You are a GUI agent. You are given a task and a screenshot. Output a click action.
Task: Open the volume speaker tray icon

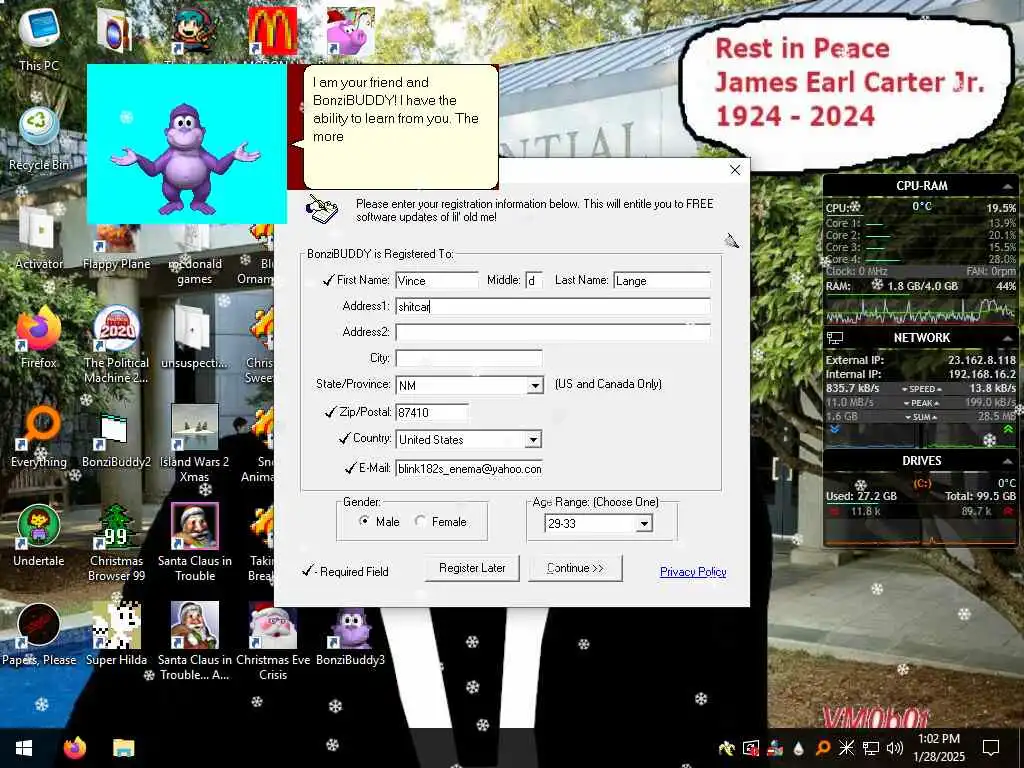pyautogui.click(x=895, y=748)
